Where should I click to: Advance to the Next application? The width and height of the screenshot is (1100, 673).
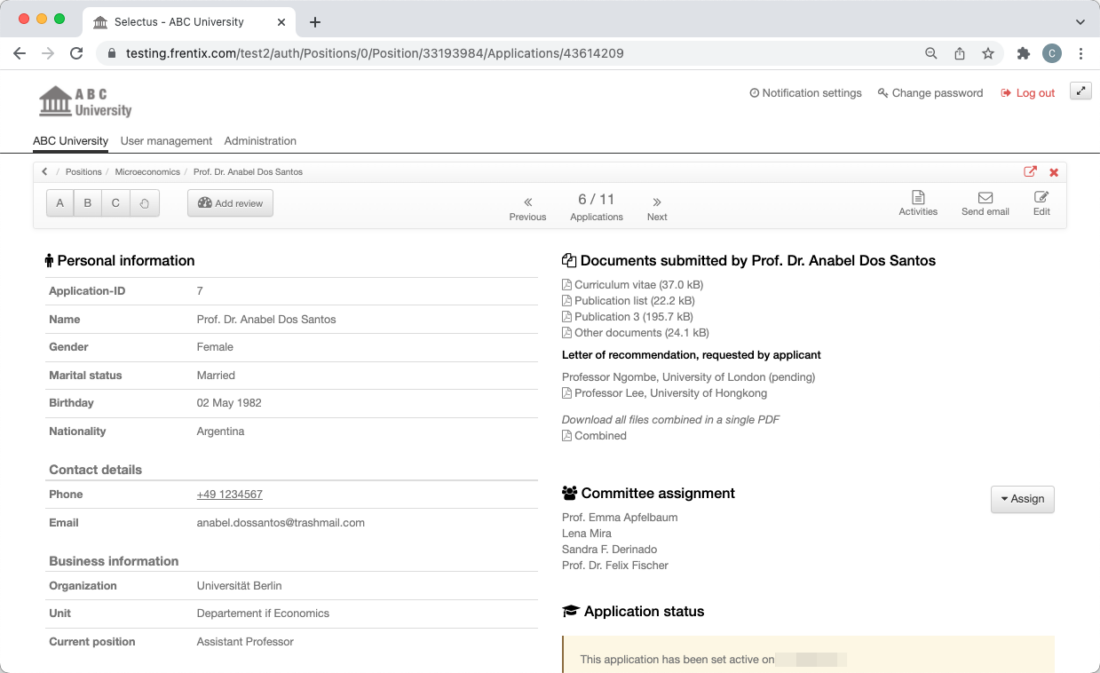[656, 207]
